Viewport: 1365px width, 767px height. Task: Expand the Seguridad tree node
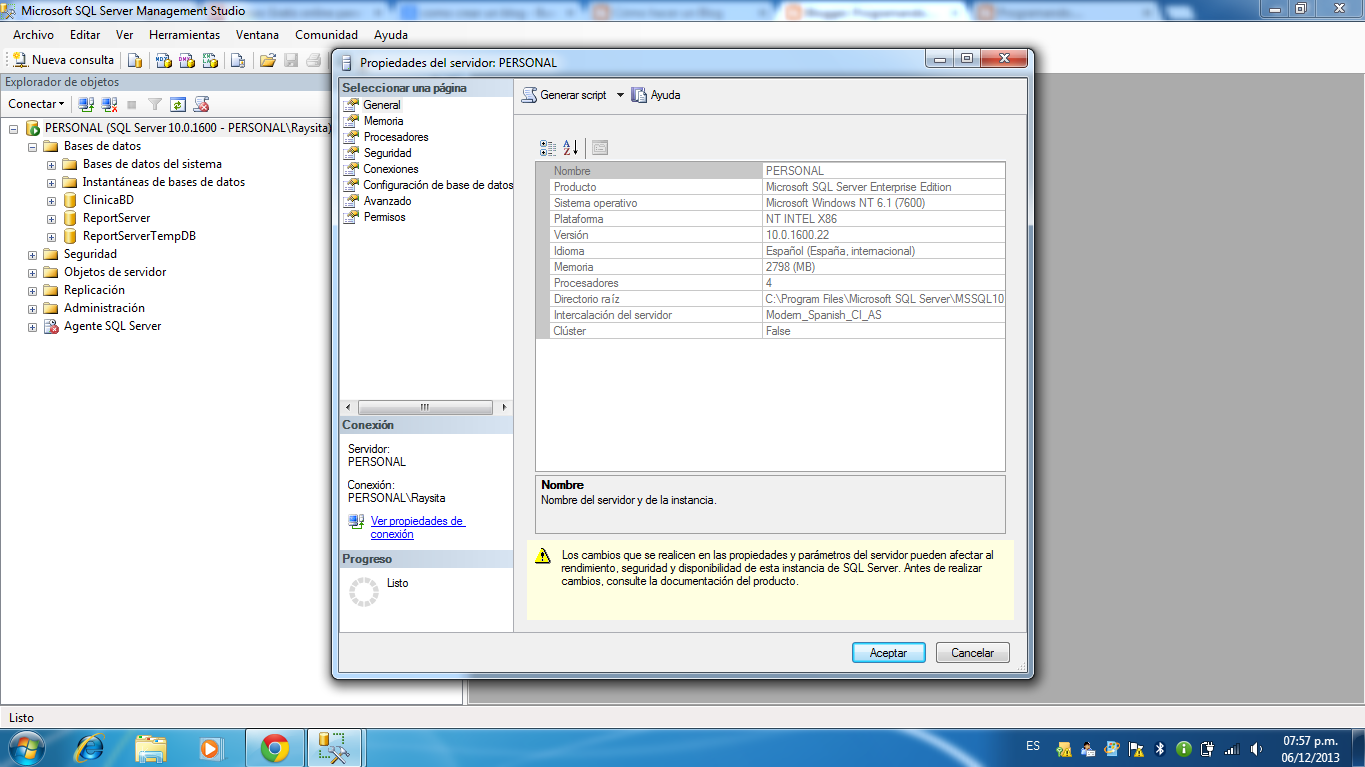31,253
